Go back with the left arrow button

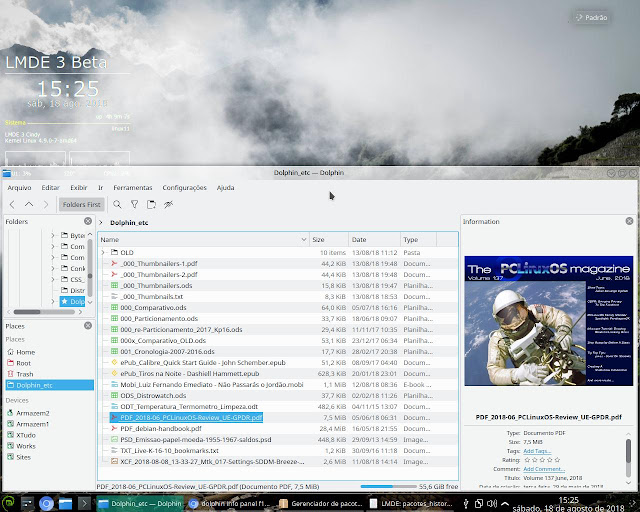[x=12, y=205]
